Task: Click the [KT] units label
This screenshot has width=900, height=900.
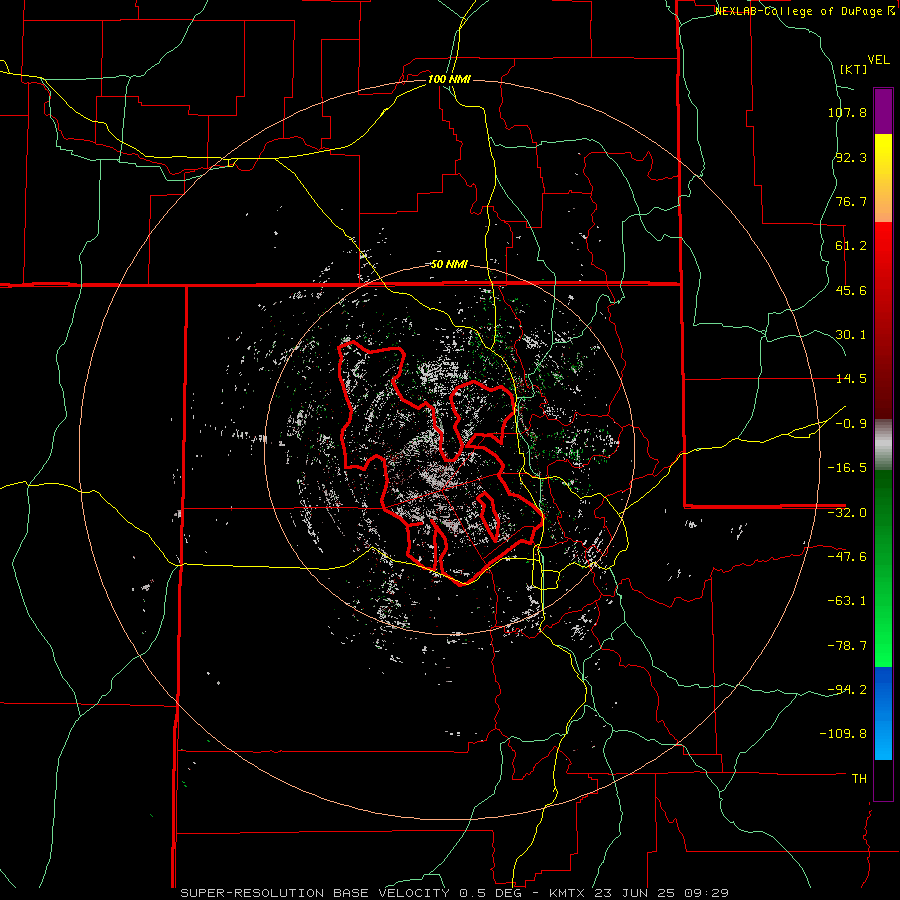Action: pyautogui.click(x=854, y=69)
